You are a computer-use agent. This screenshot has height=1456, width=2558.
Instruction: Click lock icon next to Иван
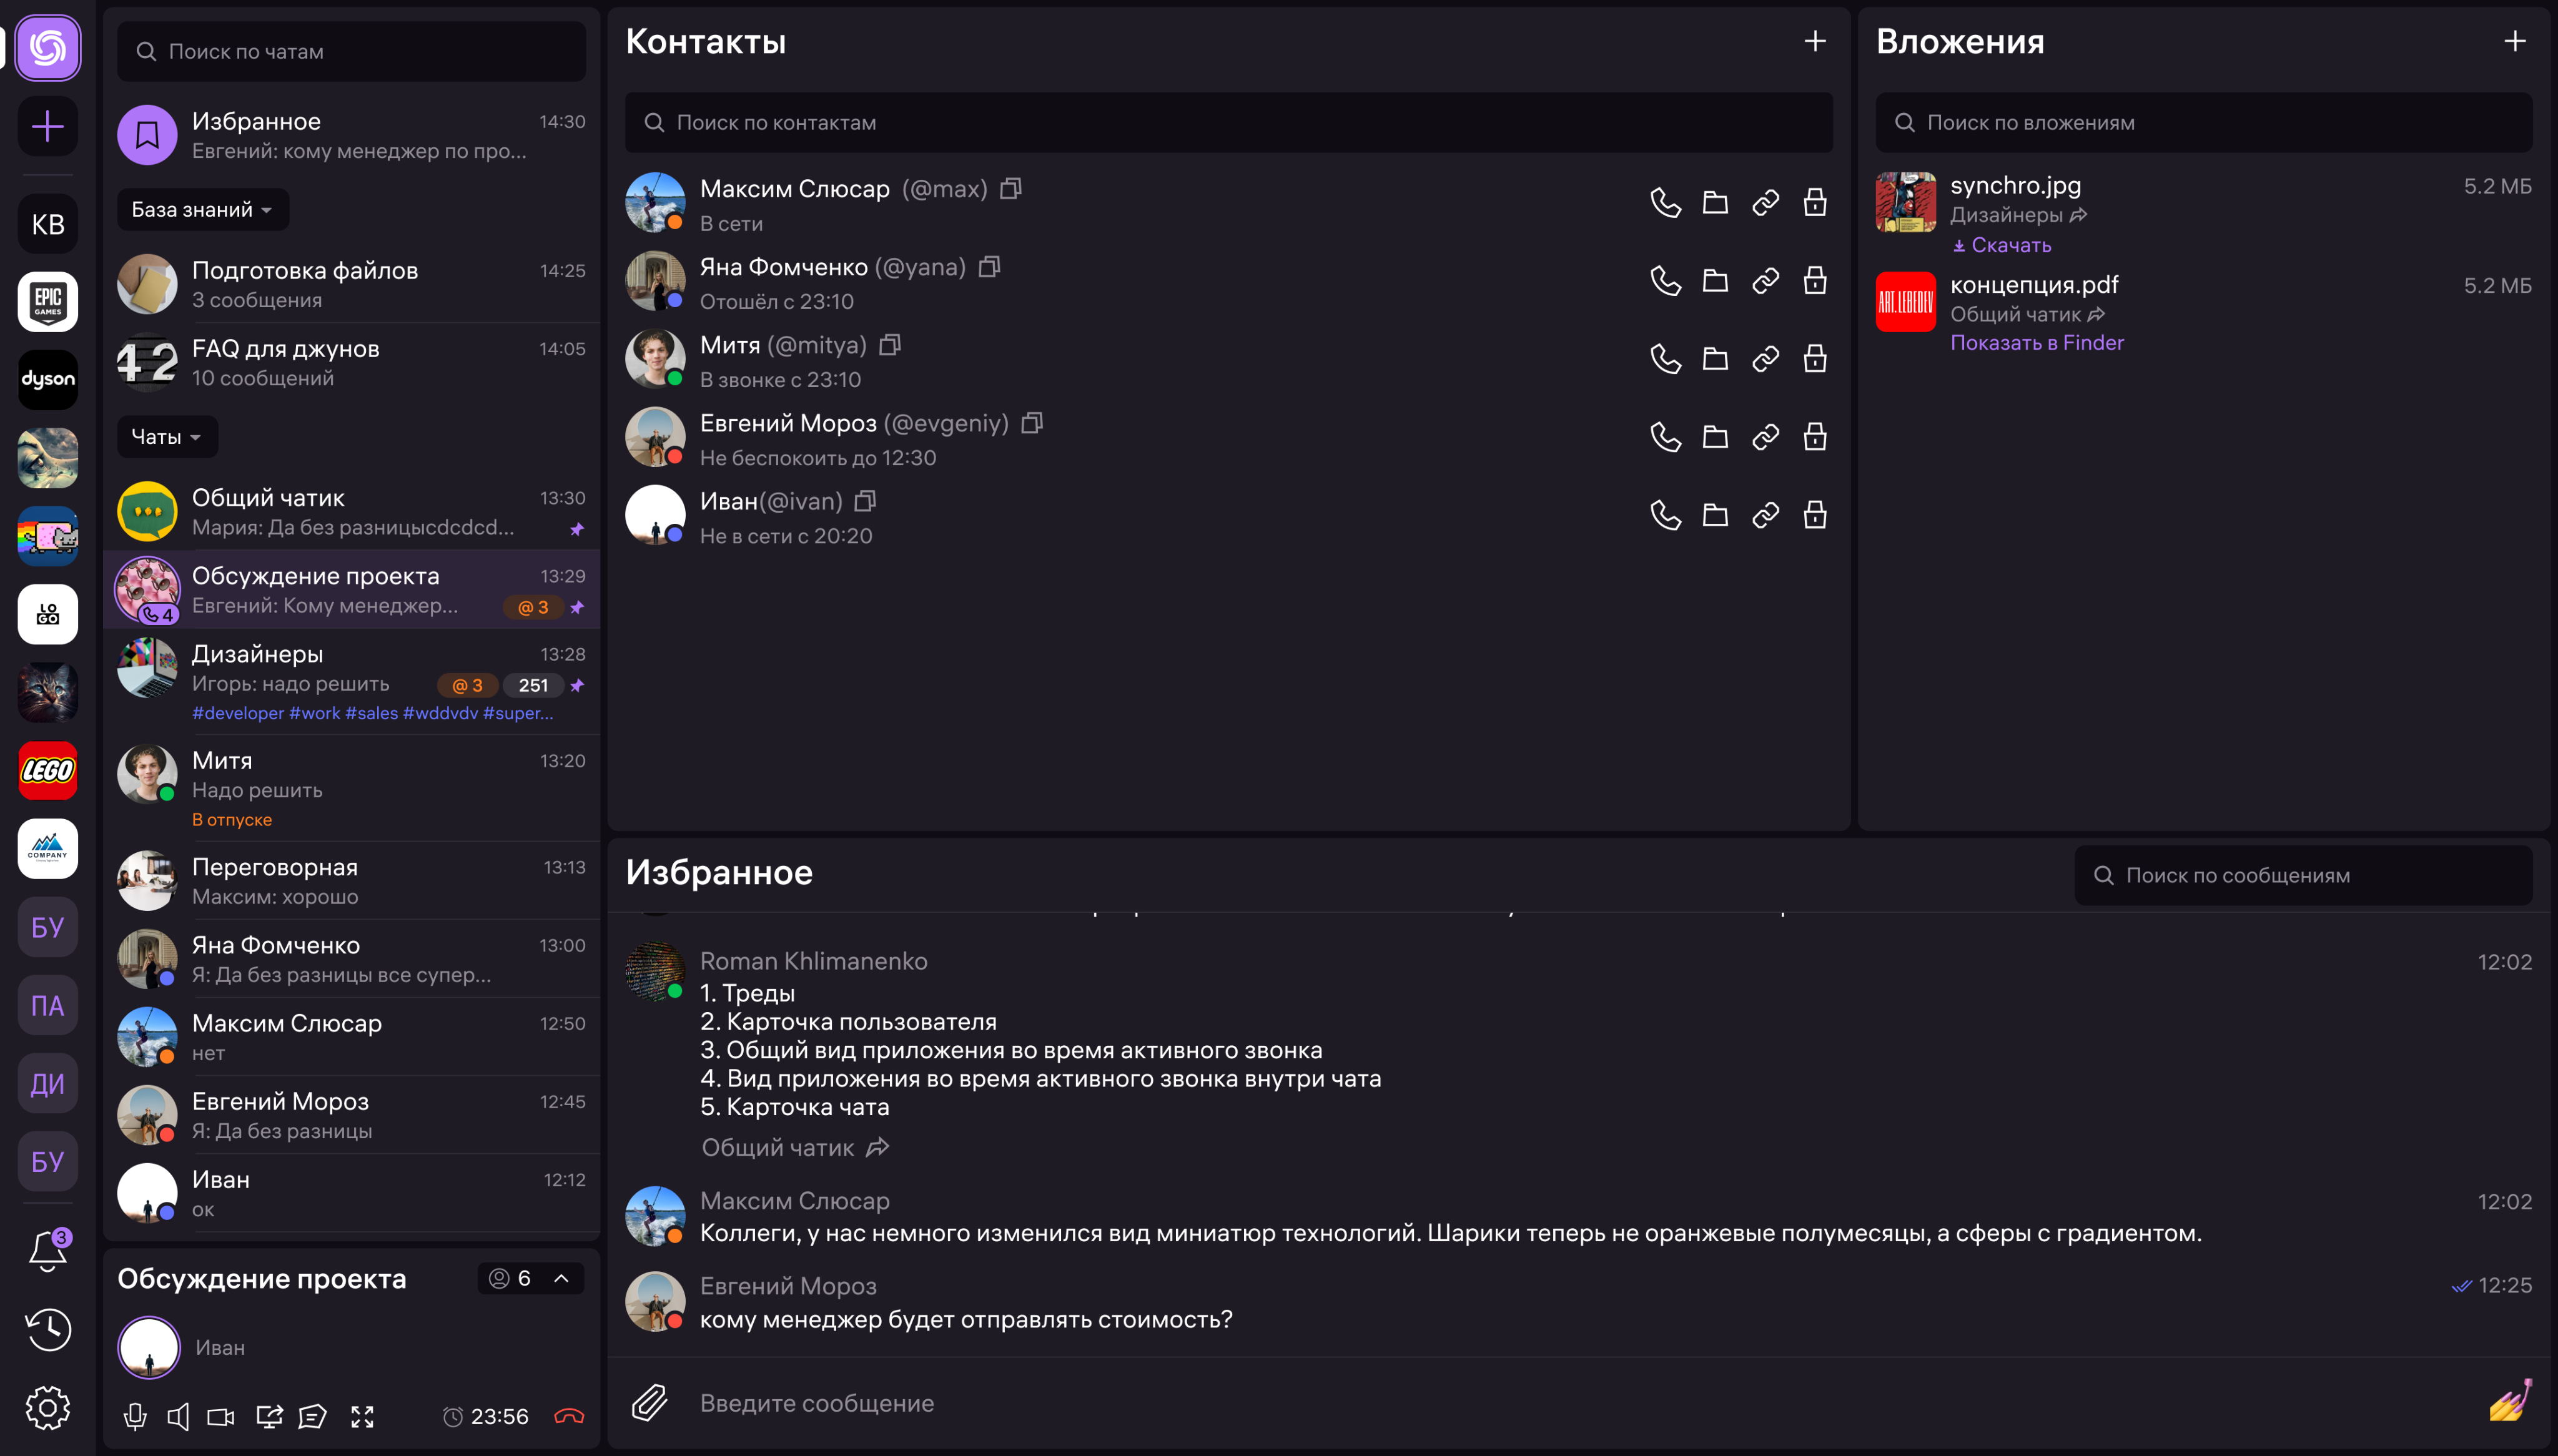[1814, 515]
